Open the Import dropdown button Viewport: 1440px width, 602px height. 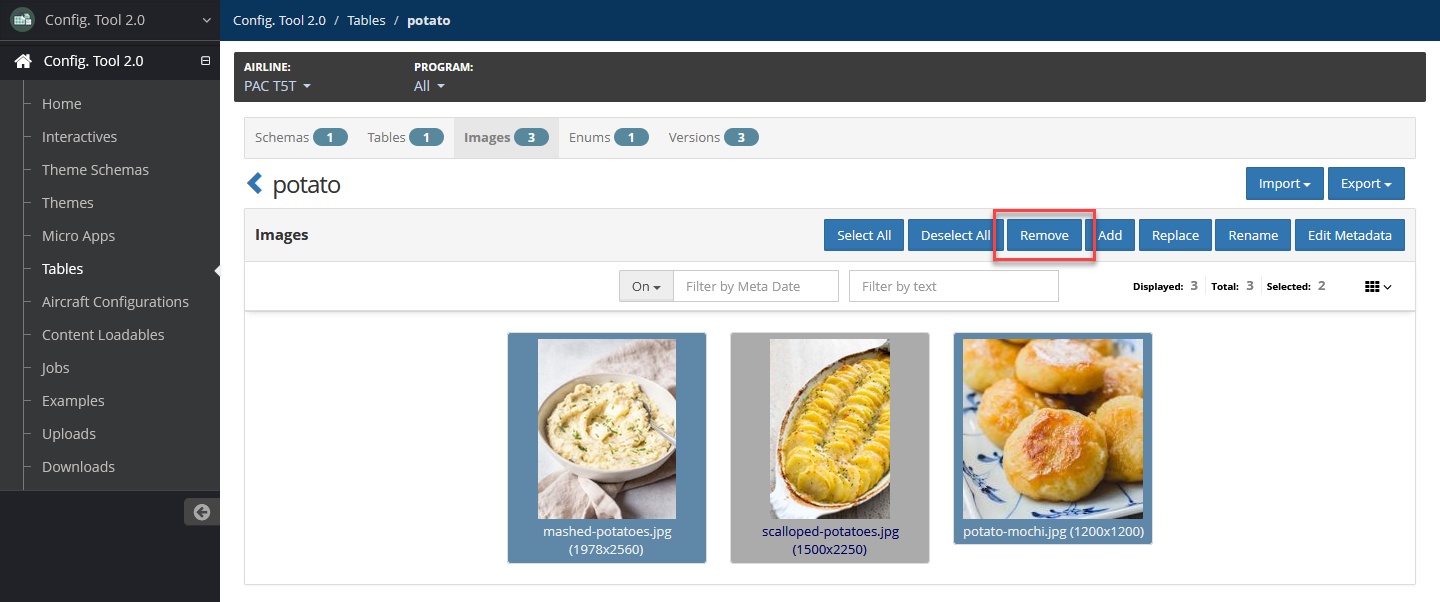pyautogui.click(x=1285, y=183)
